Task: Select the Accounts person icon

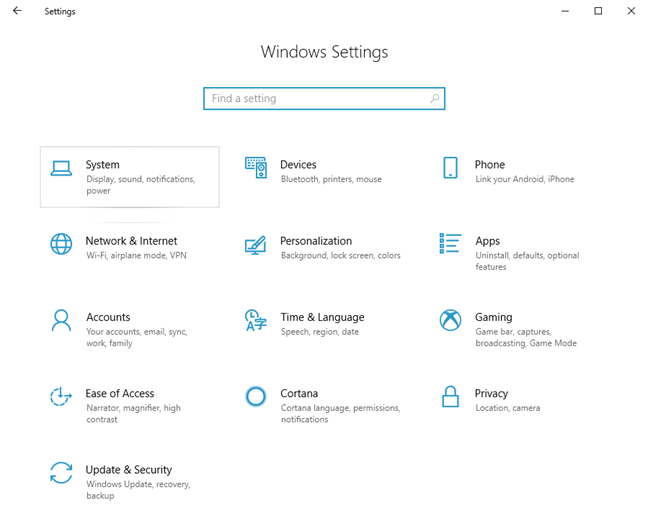Action: 61,320
